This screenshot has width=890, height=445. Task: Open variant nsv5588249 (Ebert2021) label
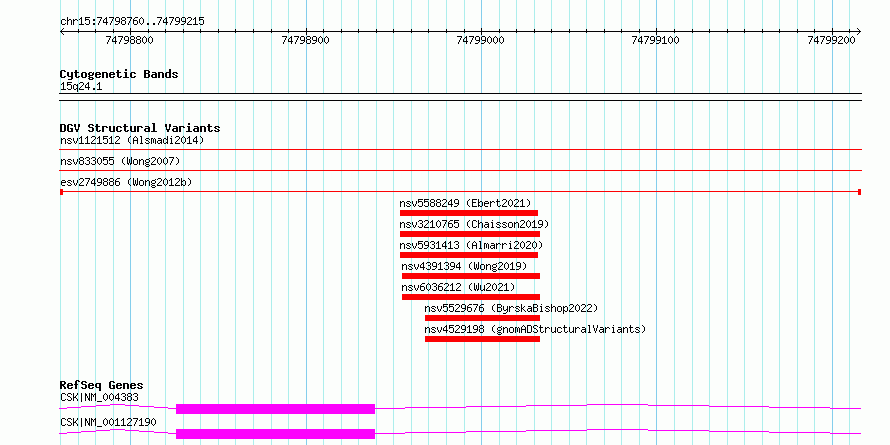click(x=465, y=203)
